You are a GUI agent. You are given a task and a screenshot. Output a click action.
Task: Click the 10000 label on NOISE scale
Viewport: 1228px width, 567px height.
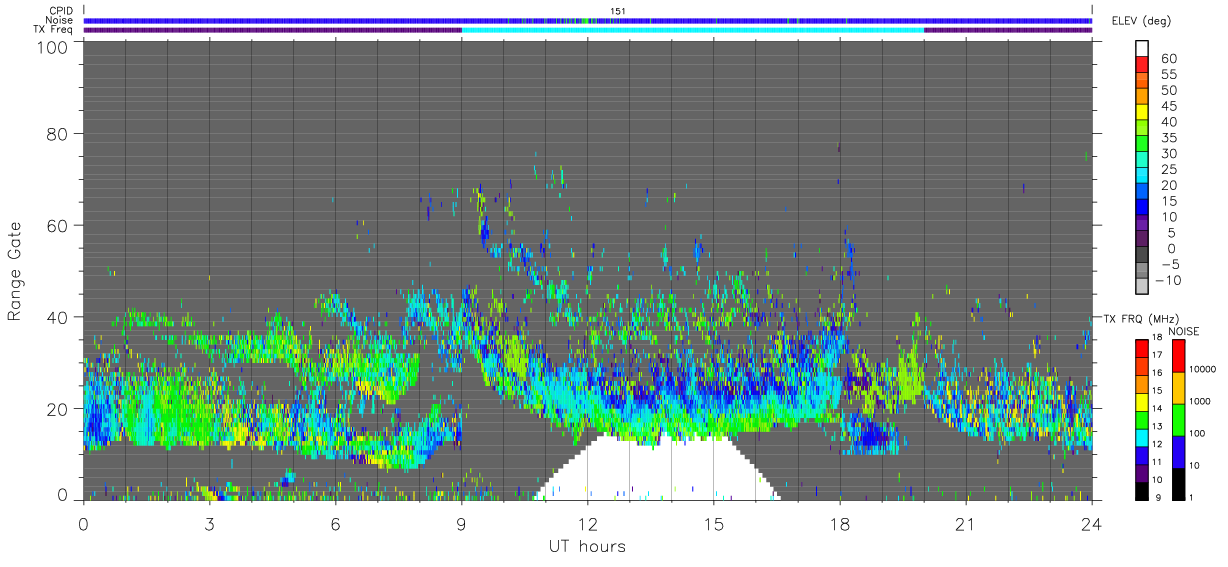coord(1203,370)
